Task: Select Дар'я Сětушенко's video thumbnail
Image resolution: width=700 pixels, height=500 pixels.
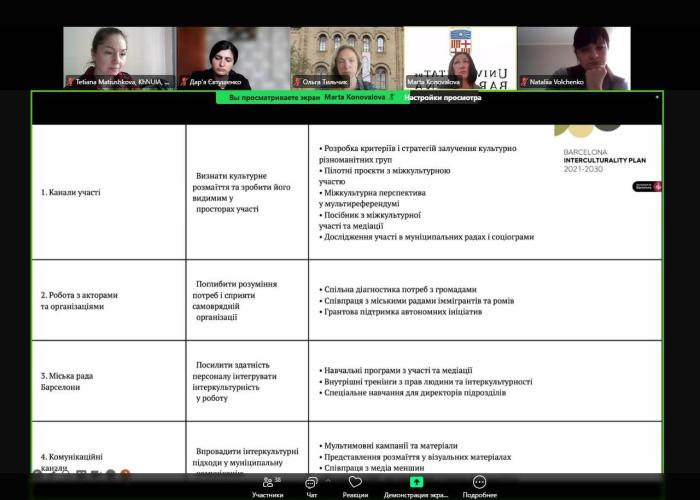Action: [x=233, y=57]
